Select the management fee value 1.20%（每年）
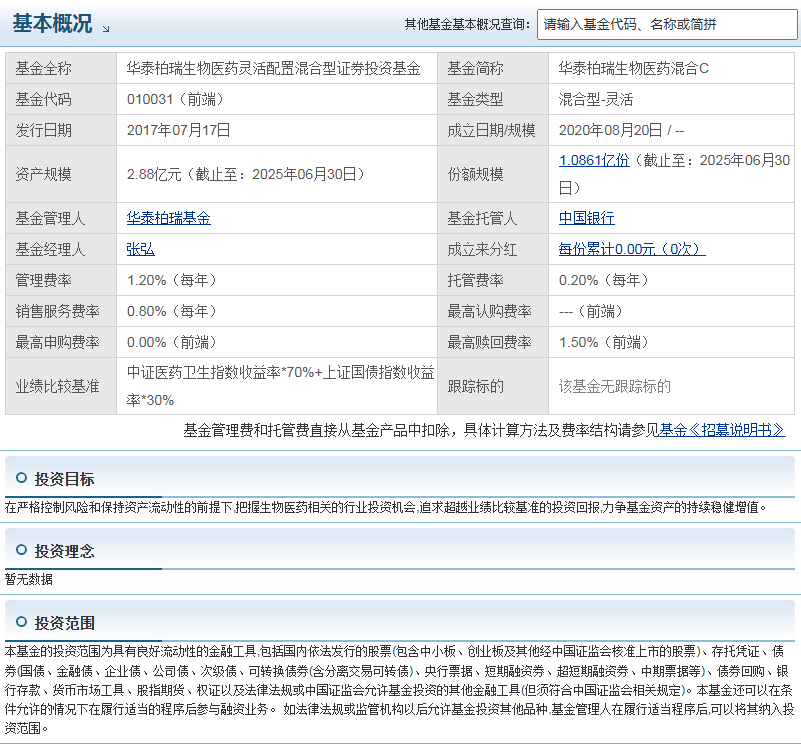Image resolution: width=801 pixels, height=745 pixels. tap(172, 280)
